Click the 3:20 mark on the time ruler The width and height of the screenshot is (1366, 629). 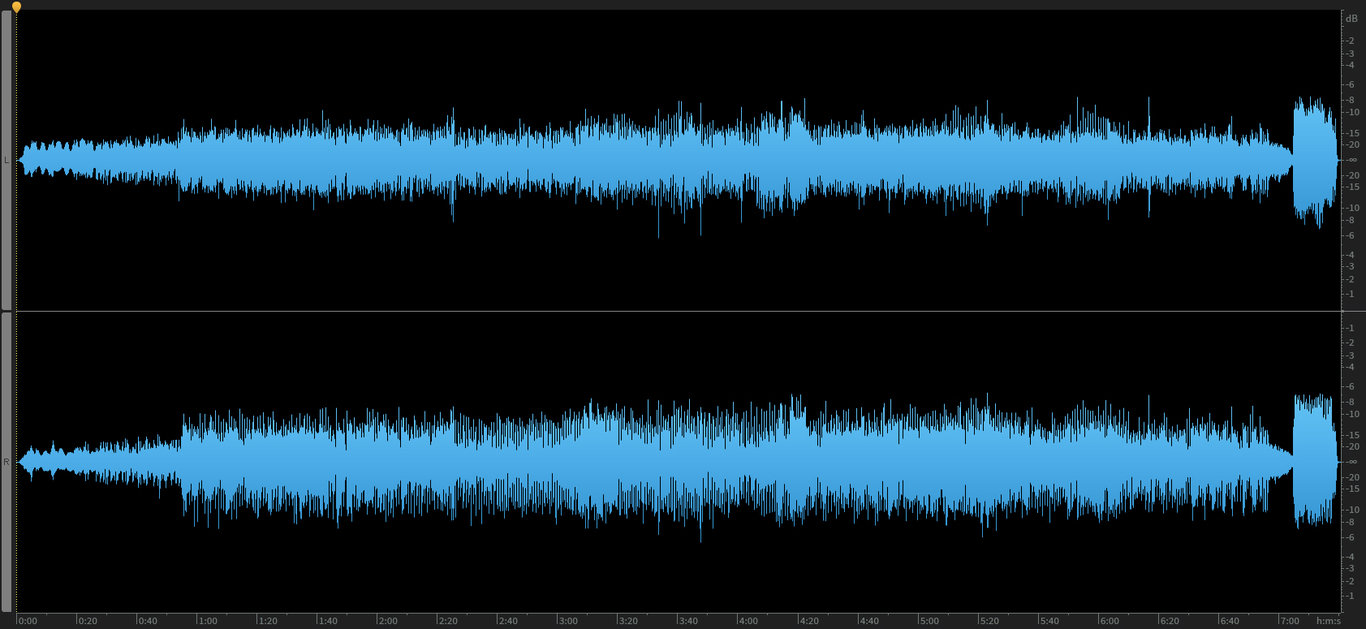pyautogui.click(x=628, y=621)
